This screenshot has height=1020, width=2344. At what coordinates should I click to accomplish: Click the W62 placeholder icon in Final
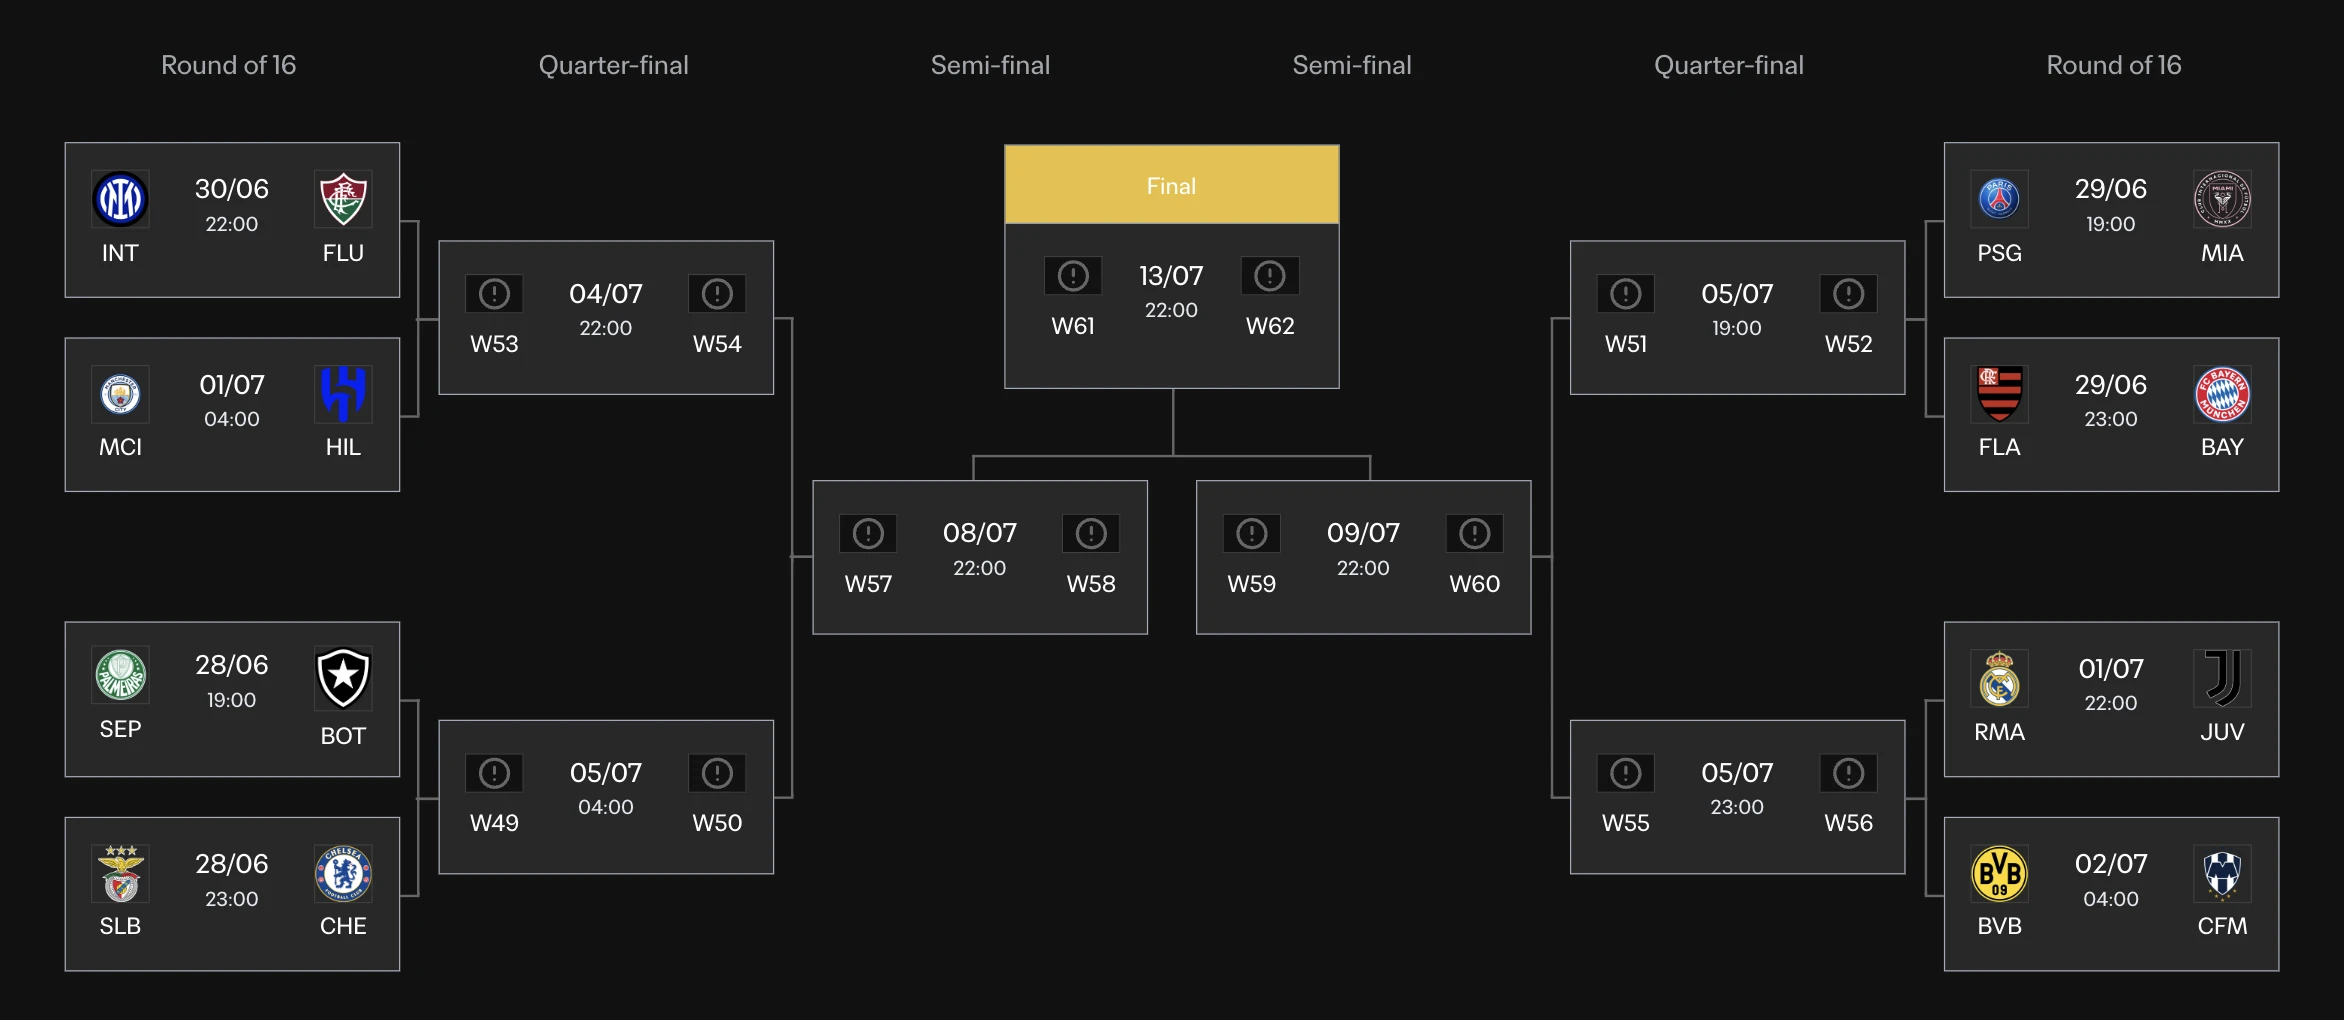pos(1270,276)
